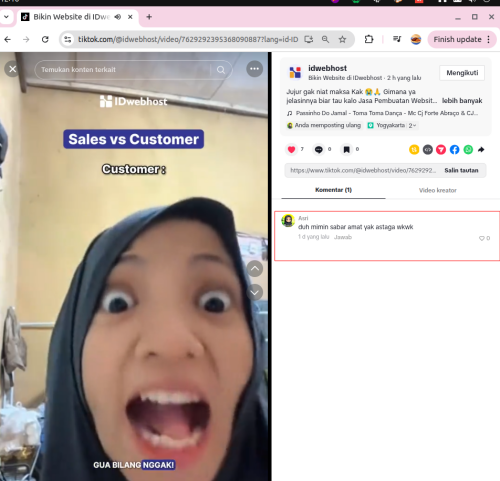Go to the next video with down chevron
The height and width of the screenshot is (481, 500).
click(255, 292)
